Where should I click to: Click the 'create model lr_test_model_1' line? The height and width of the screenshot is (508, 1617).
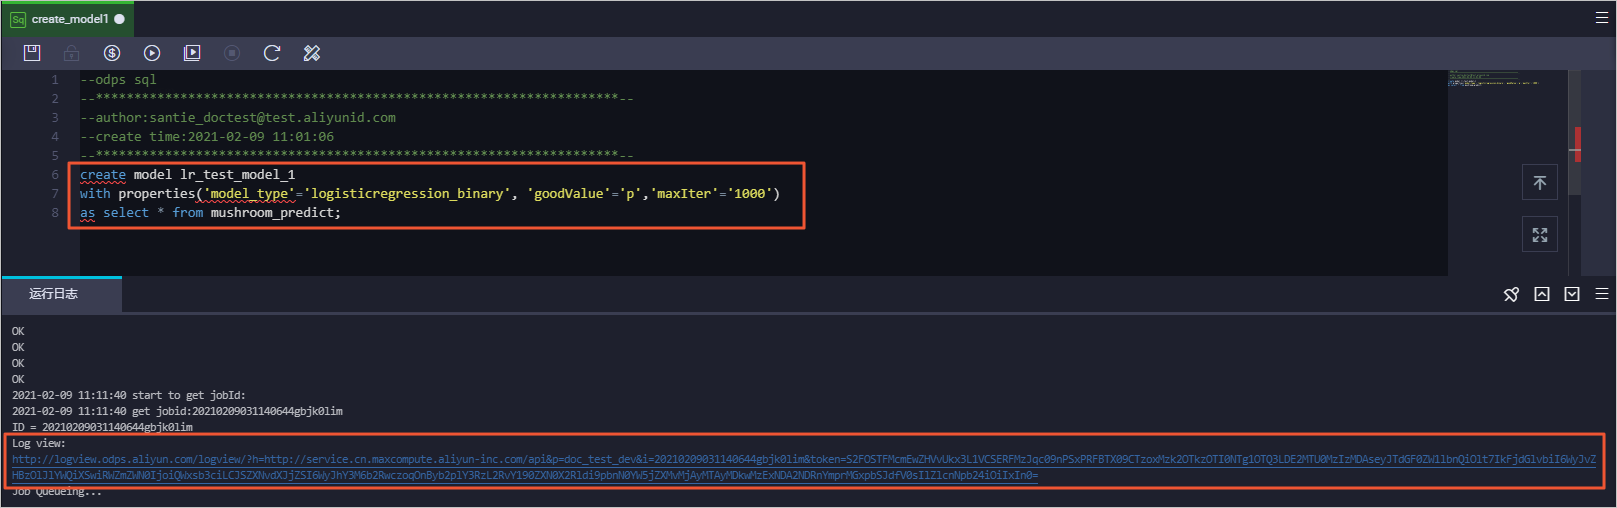[x=187, y=174]
